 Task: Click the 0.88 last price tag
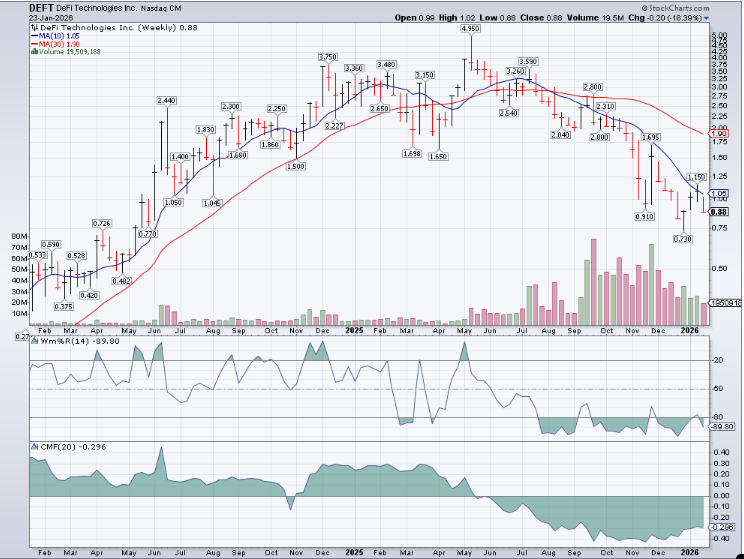(718, 212)
